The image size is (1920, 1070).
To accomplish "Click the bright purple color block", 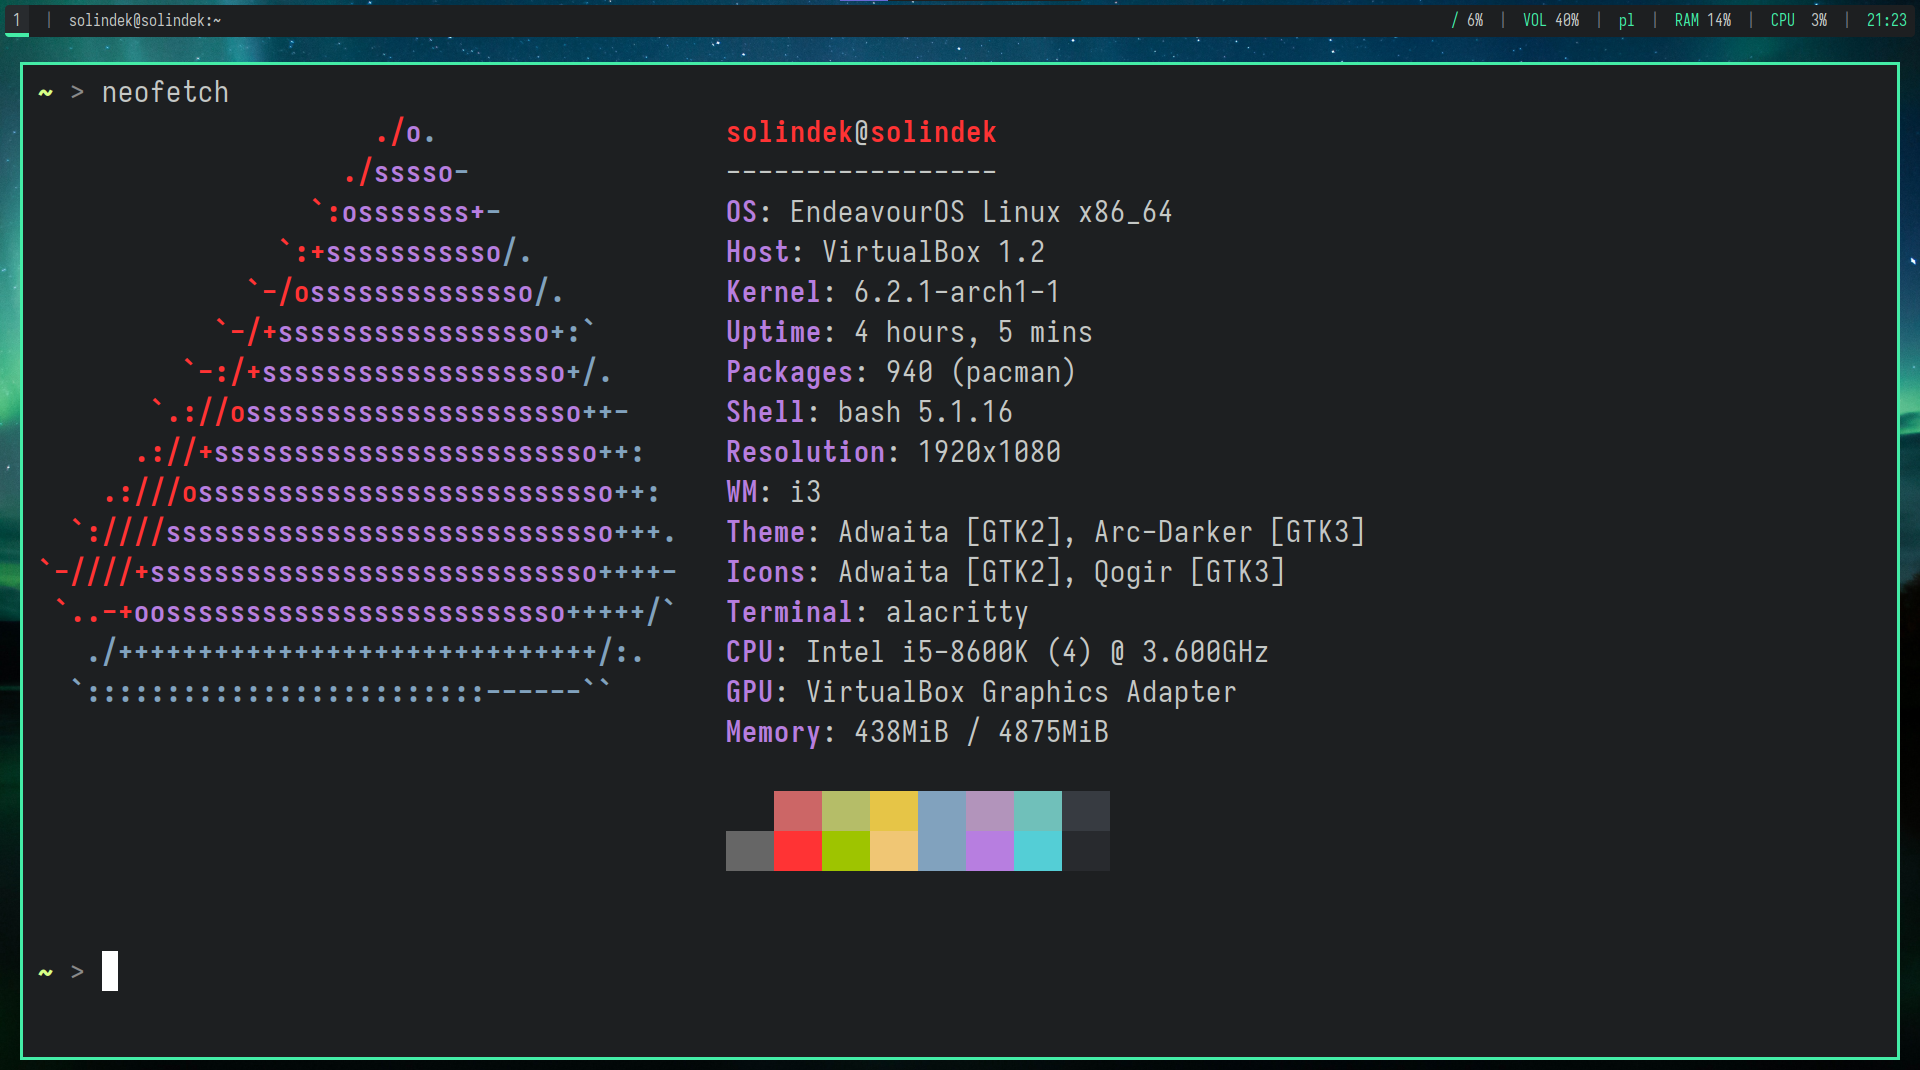I will tap(990, 851).
